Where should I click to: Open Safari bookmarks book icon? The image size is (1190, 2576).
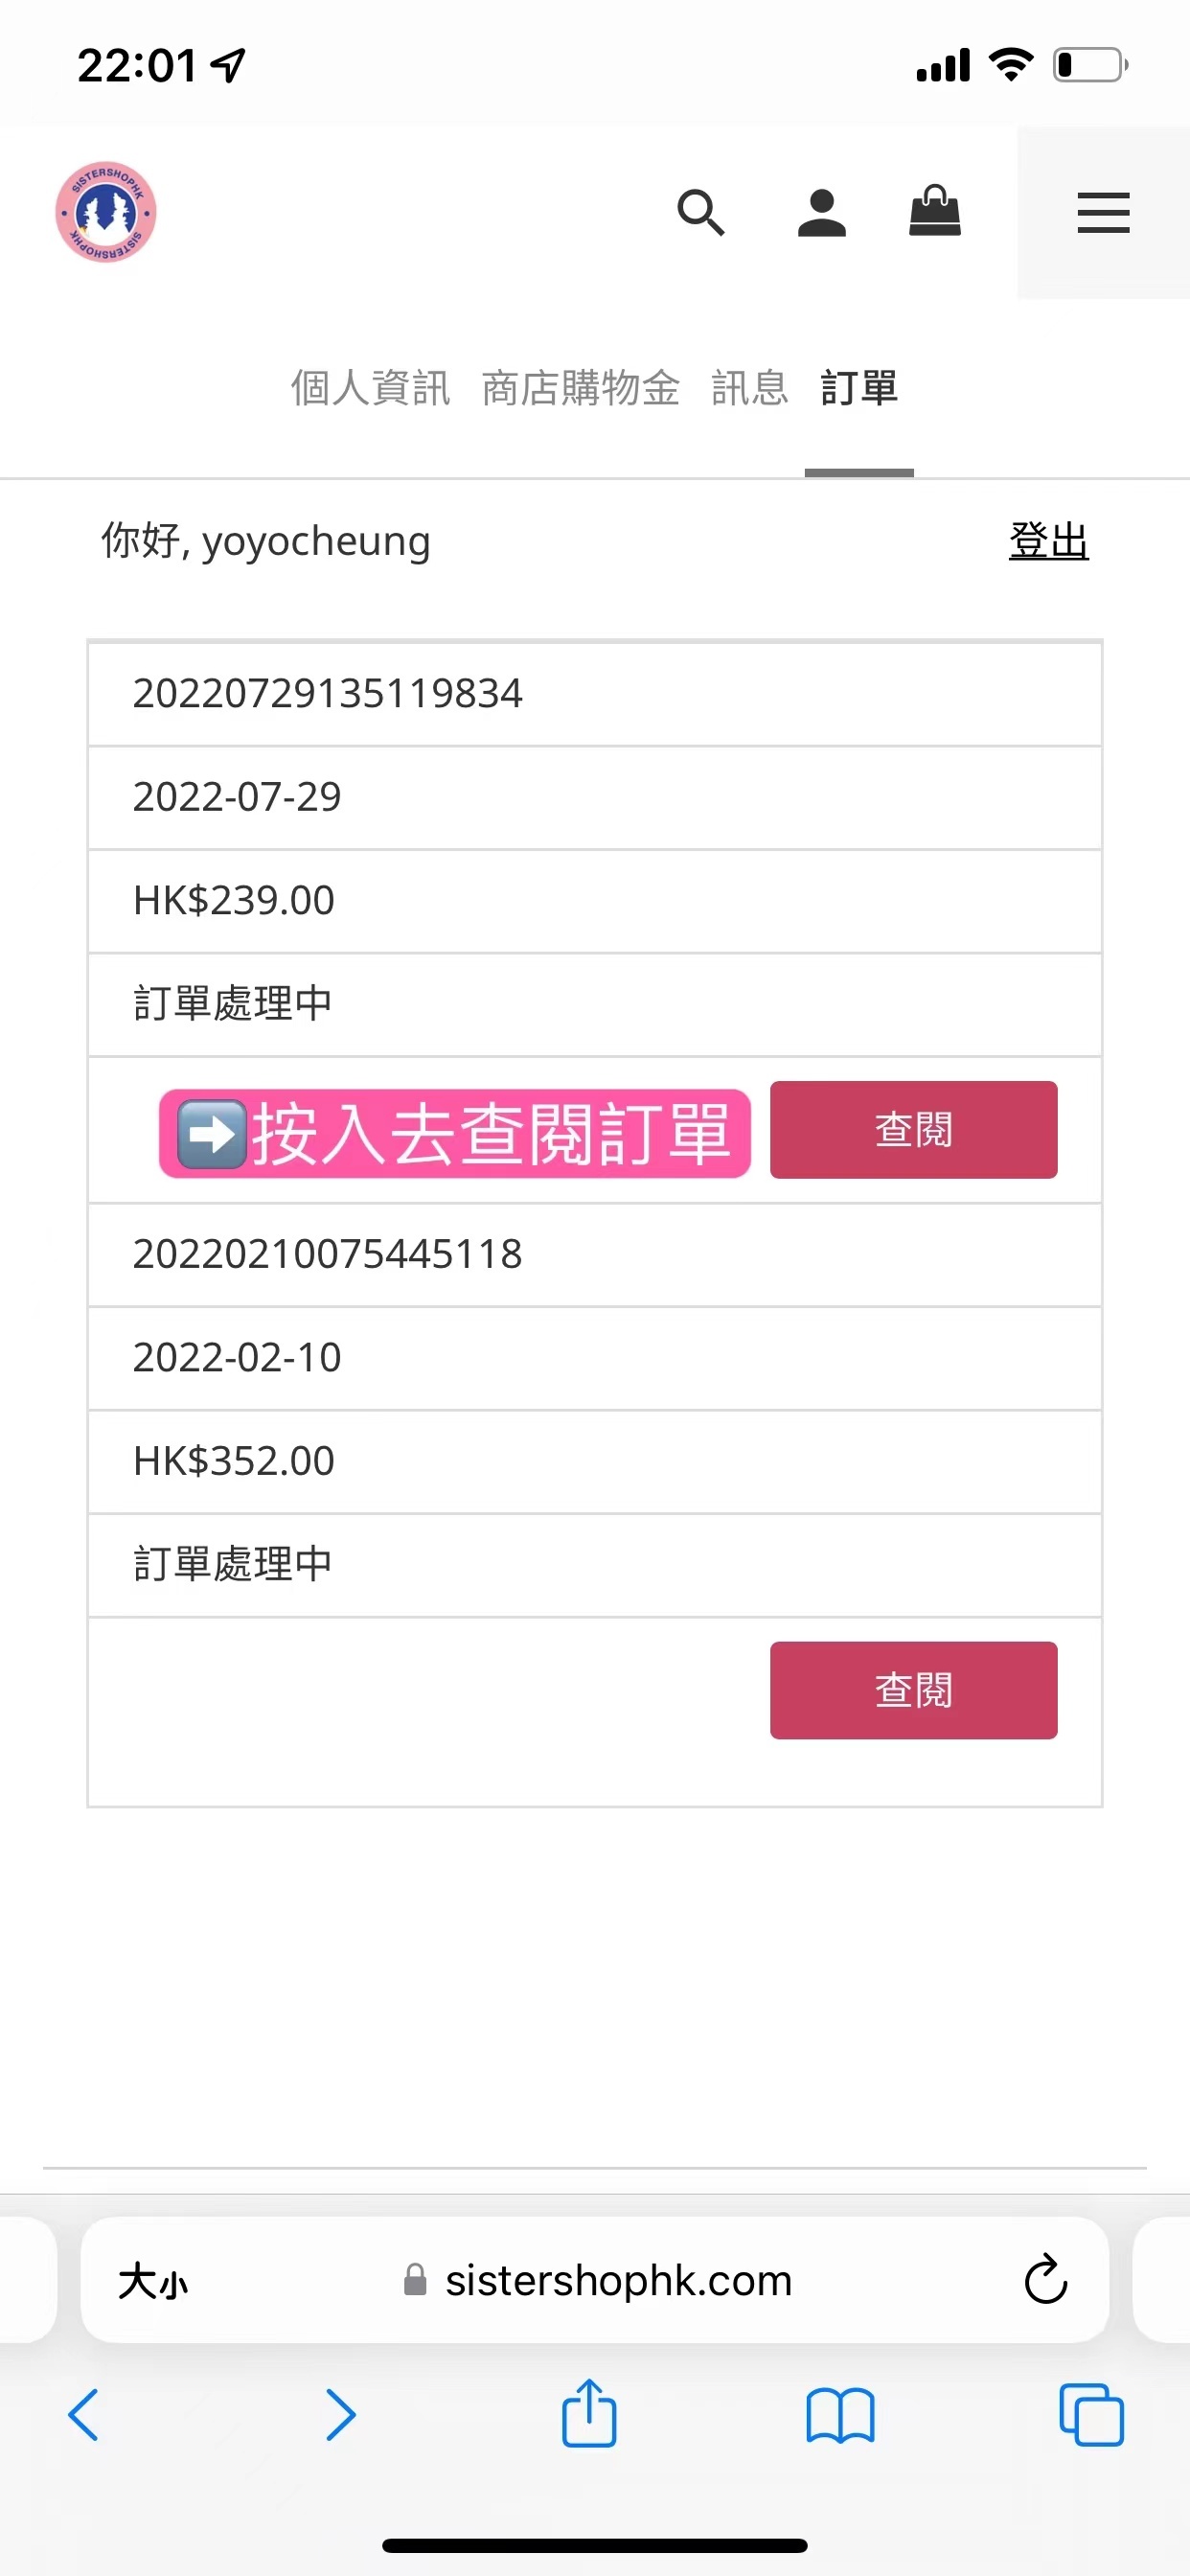point(840,2415)
